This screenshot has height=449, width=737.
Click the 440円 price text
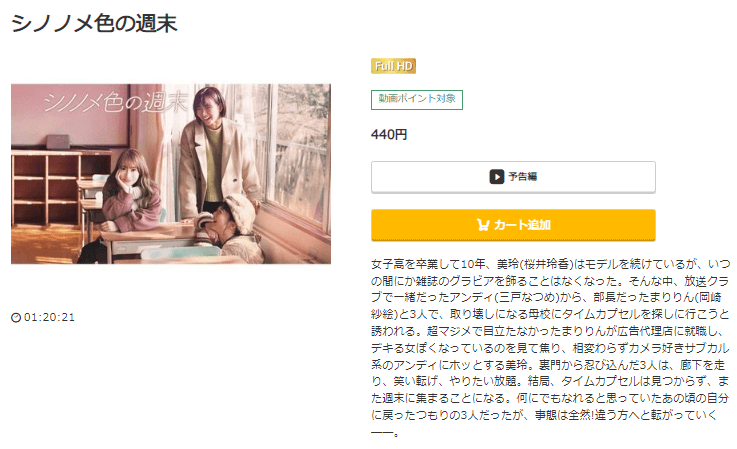[389, 135]
